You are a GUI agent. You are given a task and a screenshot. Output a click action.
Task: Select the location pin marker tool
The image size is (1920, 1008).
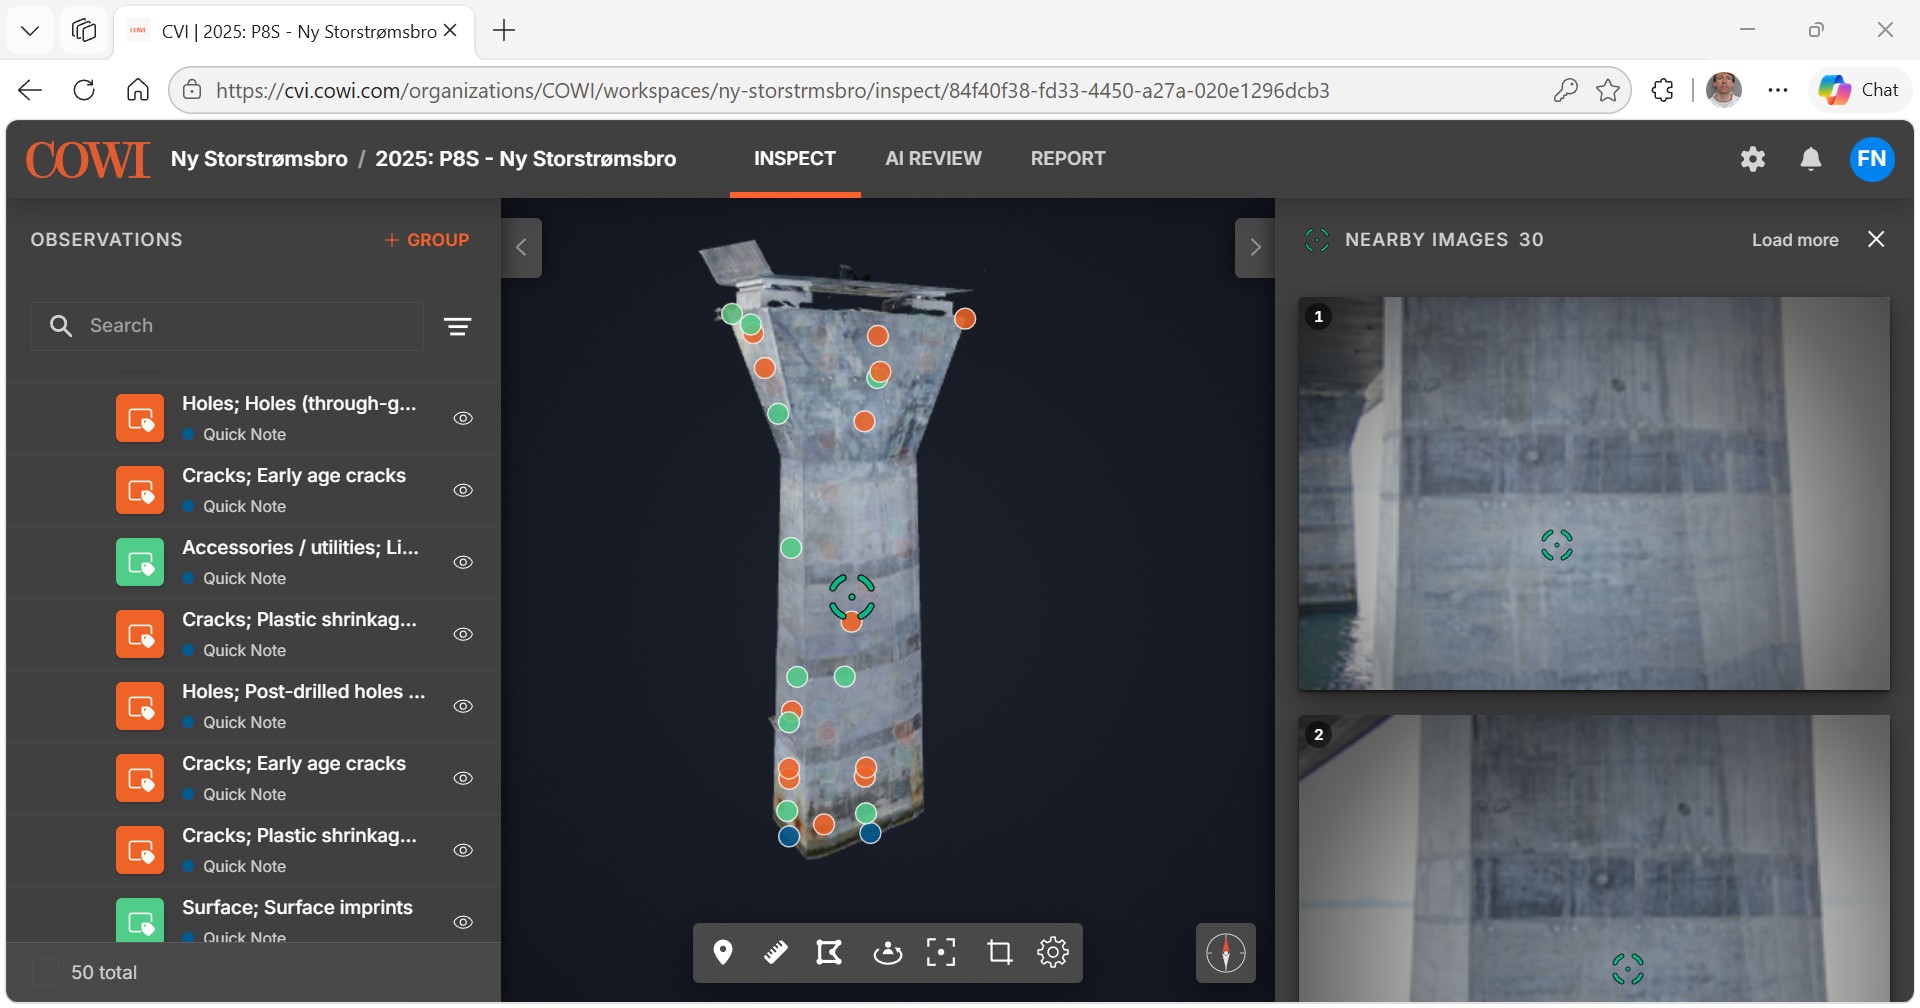pyautogui.click(x=723, y=952)
